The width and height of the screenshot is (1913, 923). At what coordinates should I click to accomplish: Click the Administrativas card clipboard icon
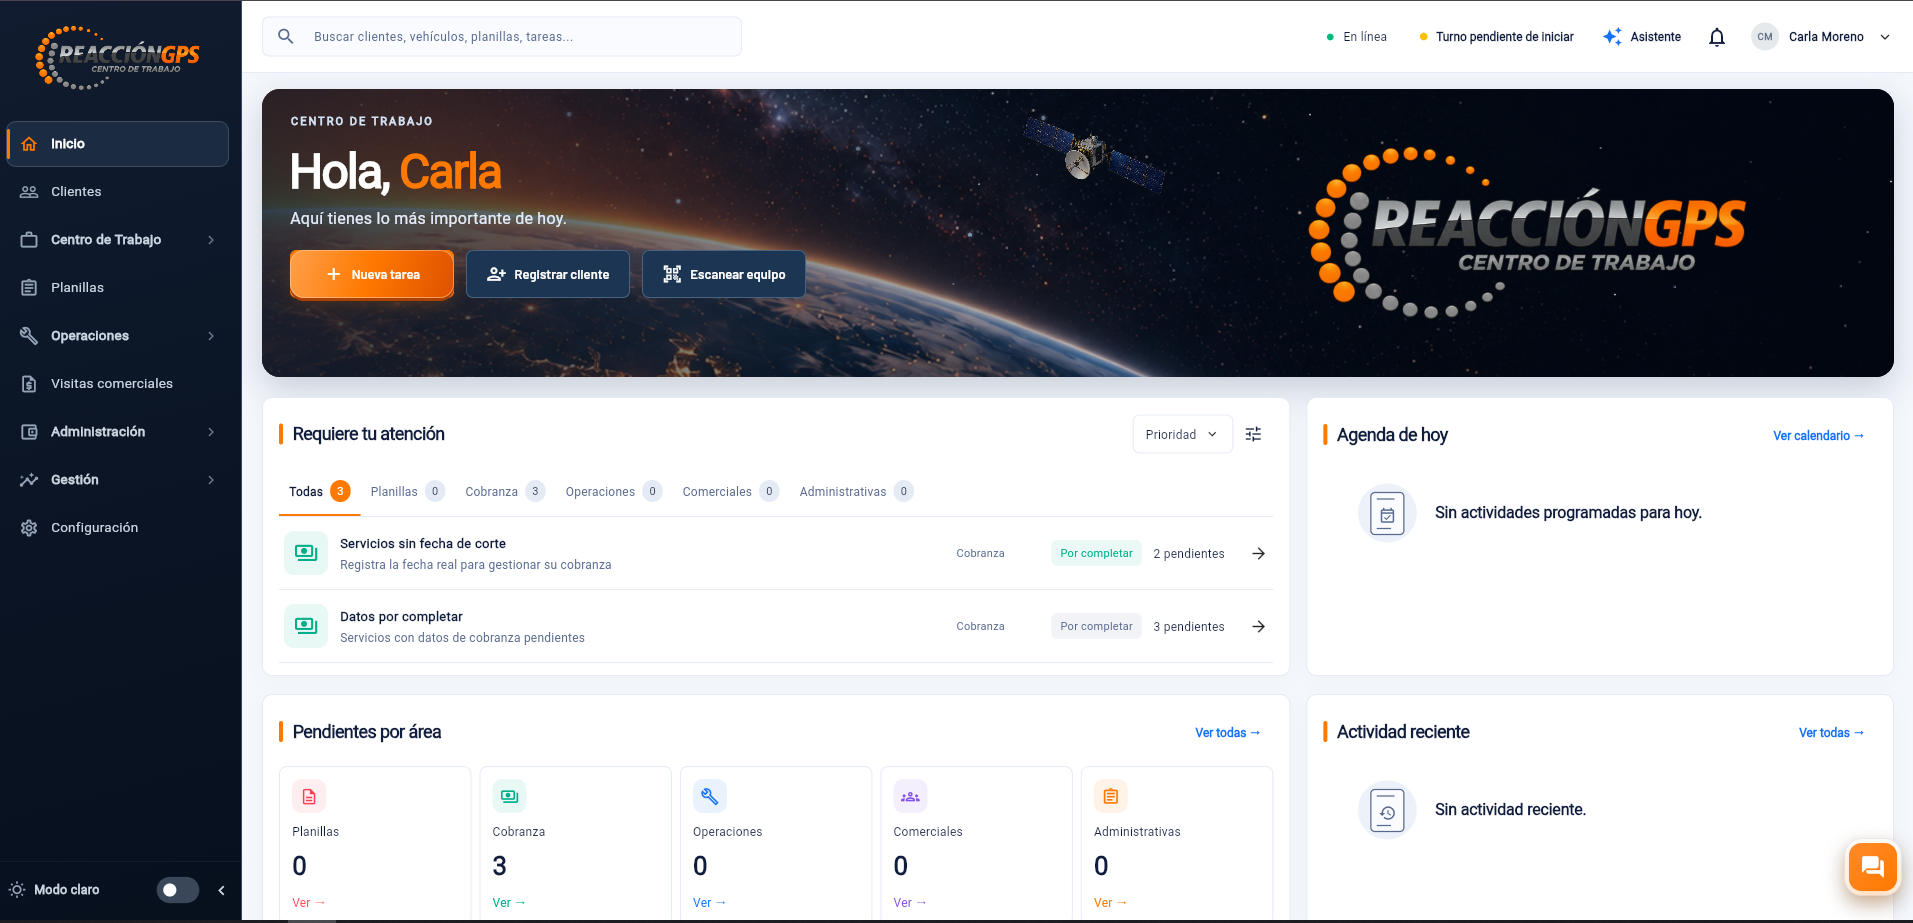(x=1111, y=796)
